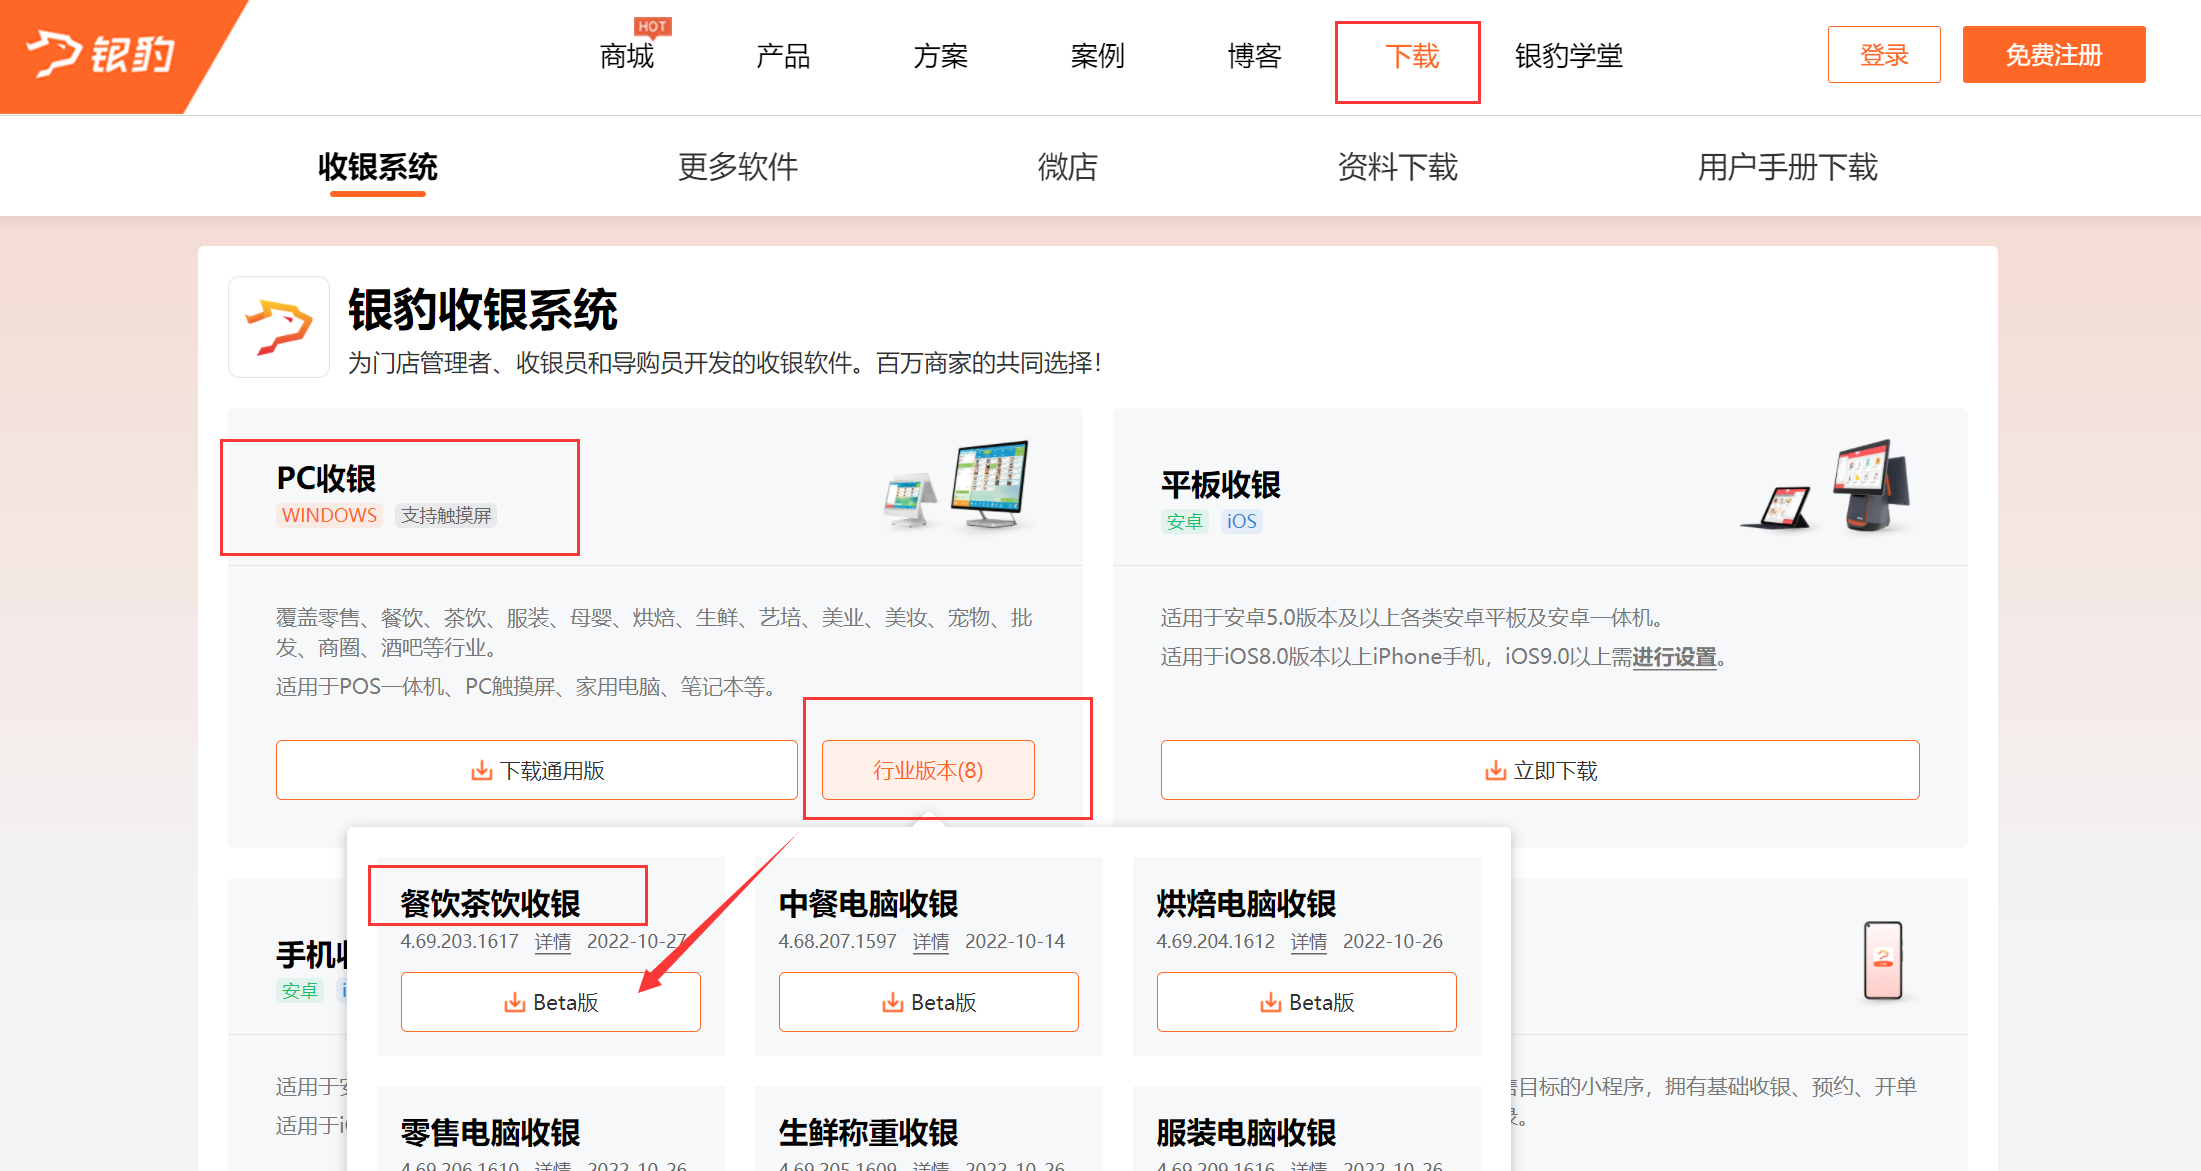Click the 安卓 tag under 平板收银

[x=1184, y=521]
